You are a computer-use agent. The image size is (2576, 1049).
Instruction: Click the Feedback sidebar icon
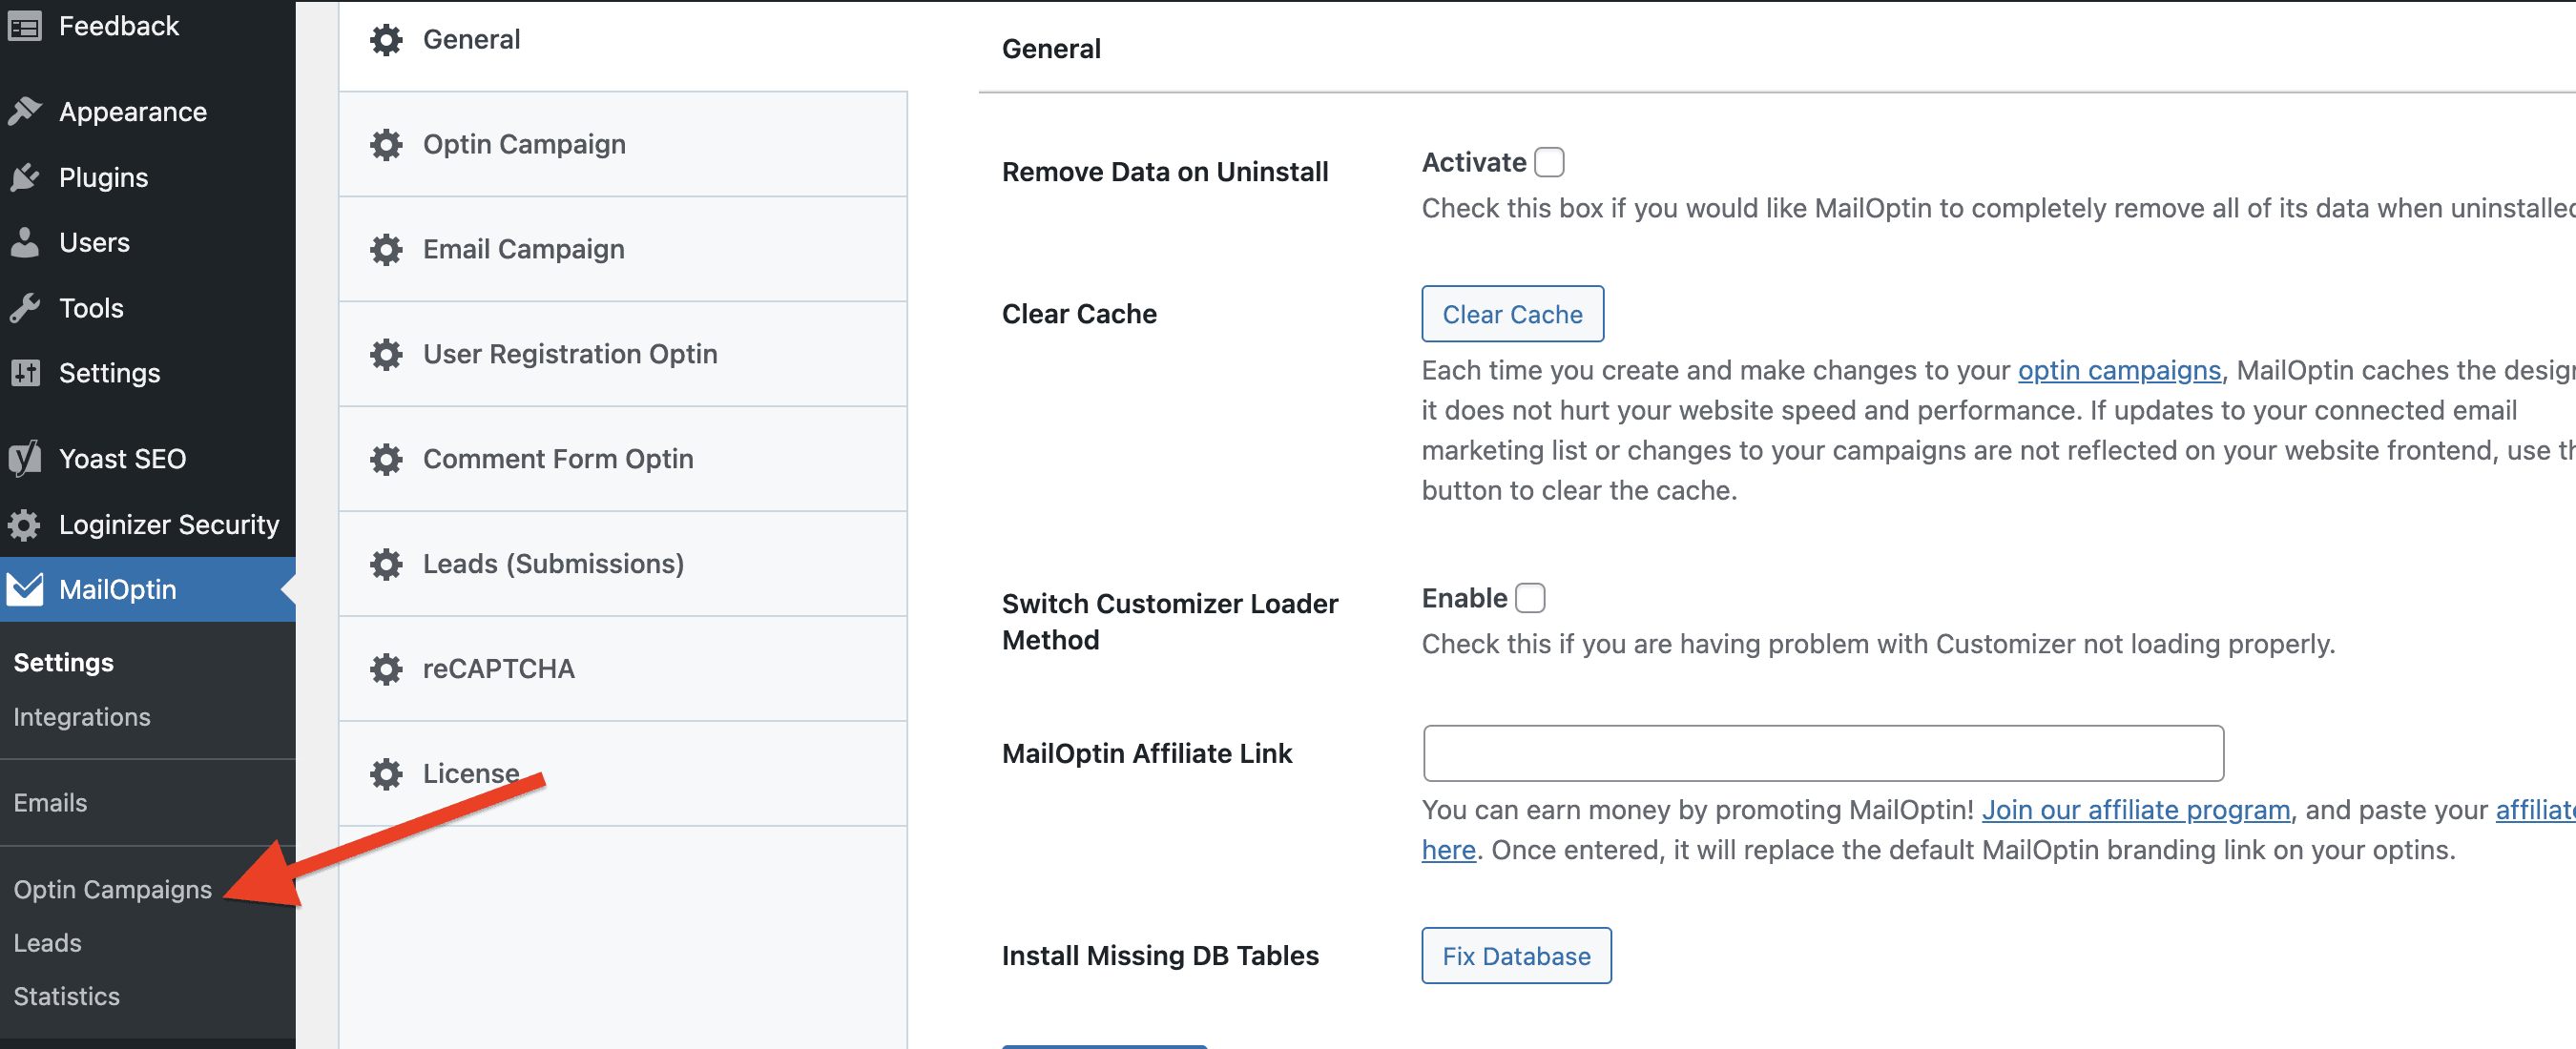[24, 26]
